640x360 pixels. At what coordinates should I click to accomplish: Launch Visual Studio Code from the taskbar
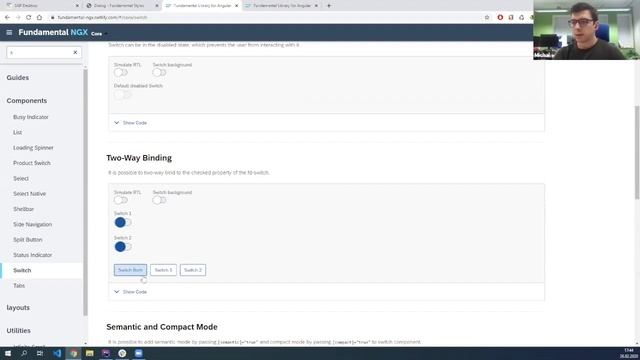57,353
